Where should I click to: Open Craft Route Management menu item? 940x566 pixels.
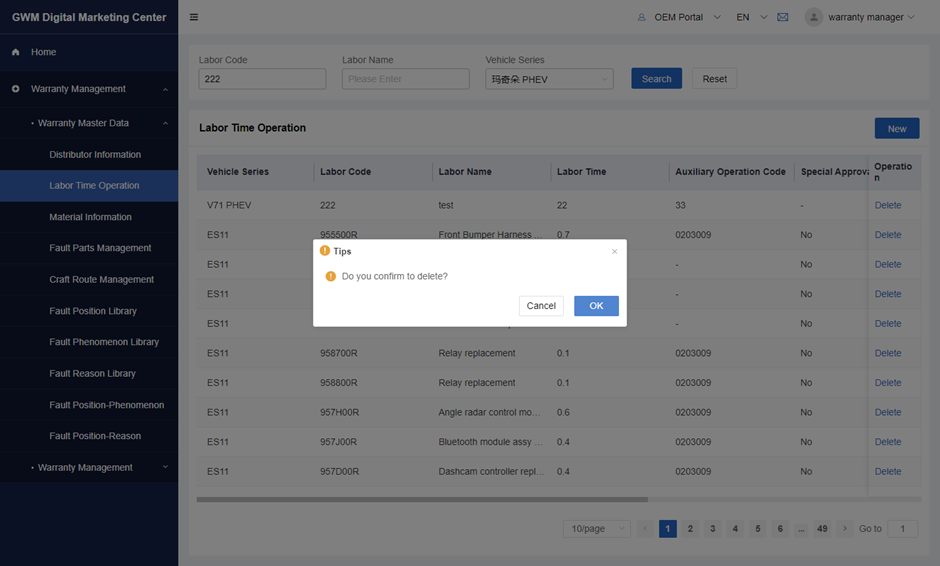pyautogui.click(x=89, y=279)
